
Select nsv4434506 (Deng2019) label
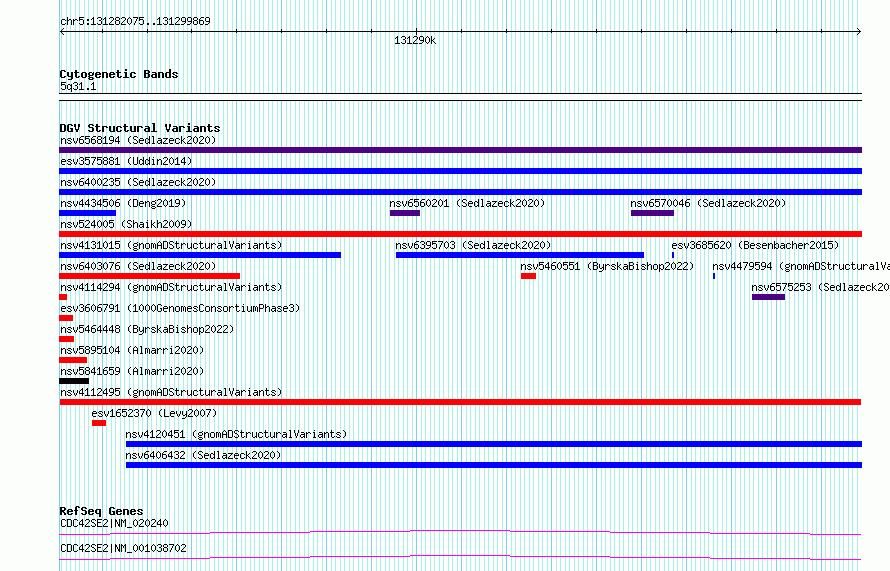(123, 203)
